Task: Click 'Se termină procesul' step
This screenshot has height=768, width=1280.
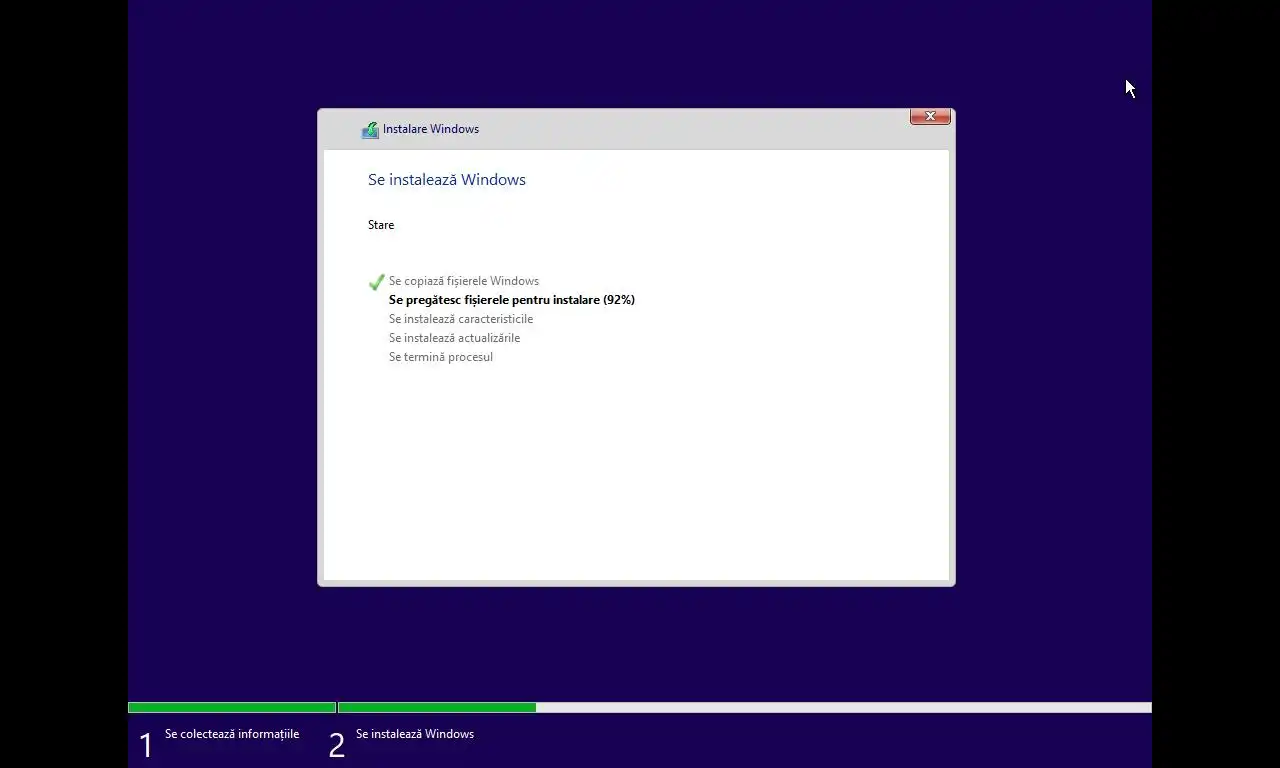Action: 441,357
